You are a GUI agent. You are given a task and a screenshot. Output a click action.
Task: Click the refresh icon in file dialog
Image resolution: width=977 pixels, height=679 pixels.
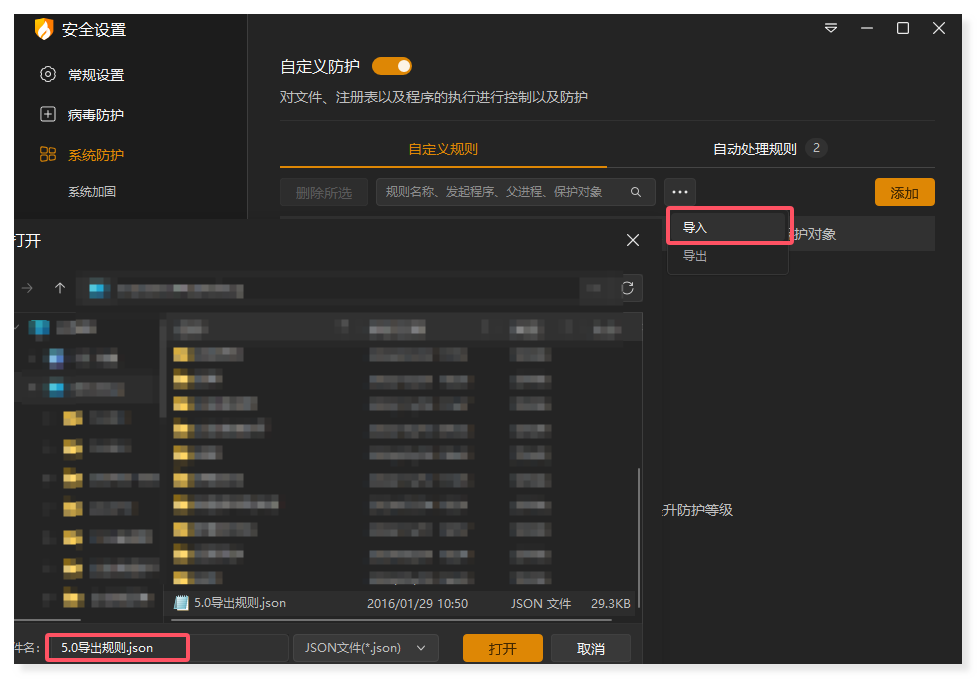(627, 288)
